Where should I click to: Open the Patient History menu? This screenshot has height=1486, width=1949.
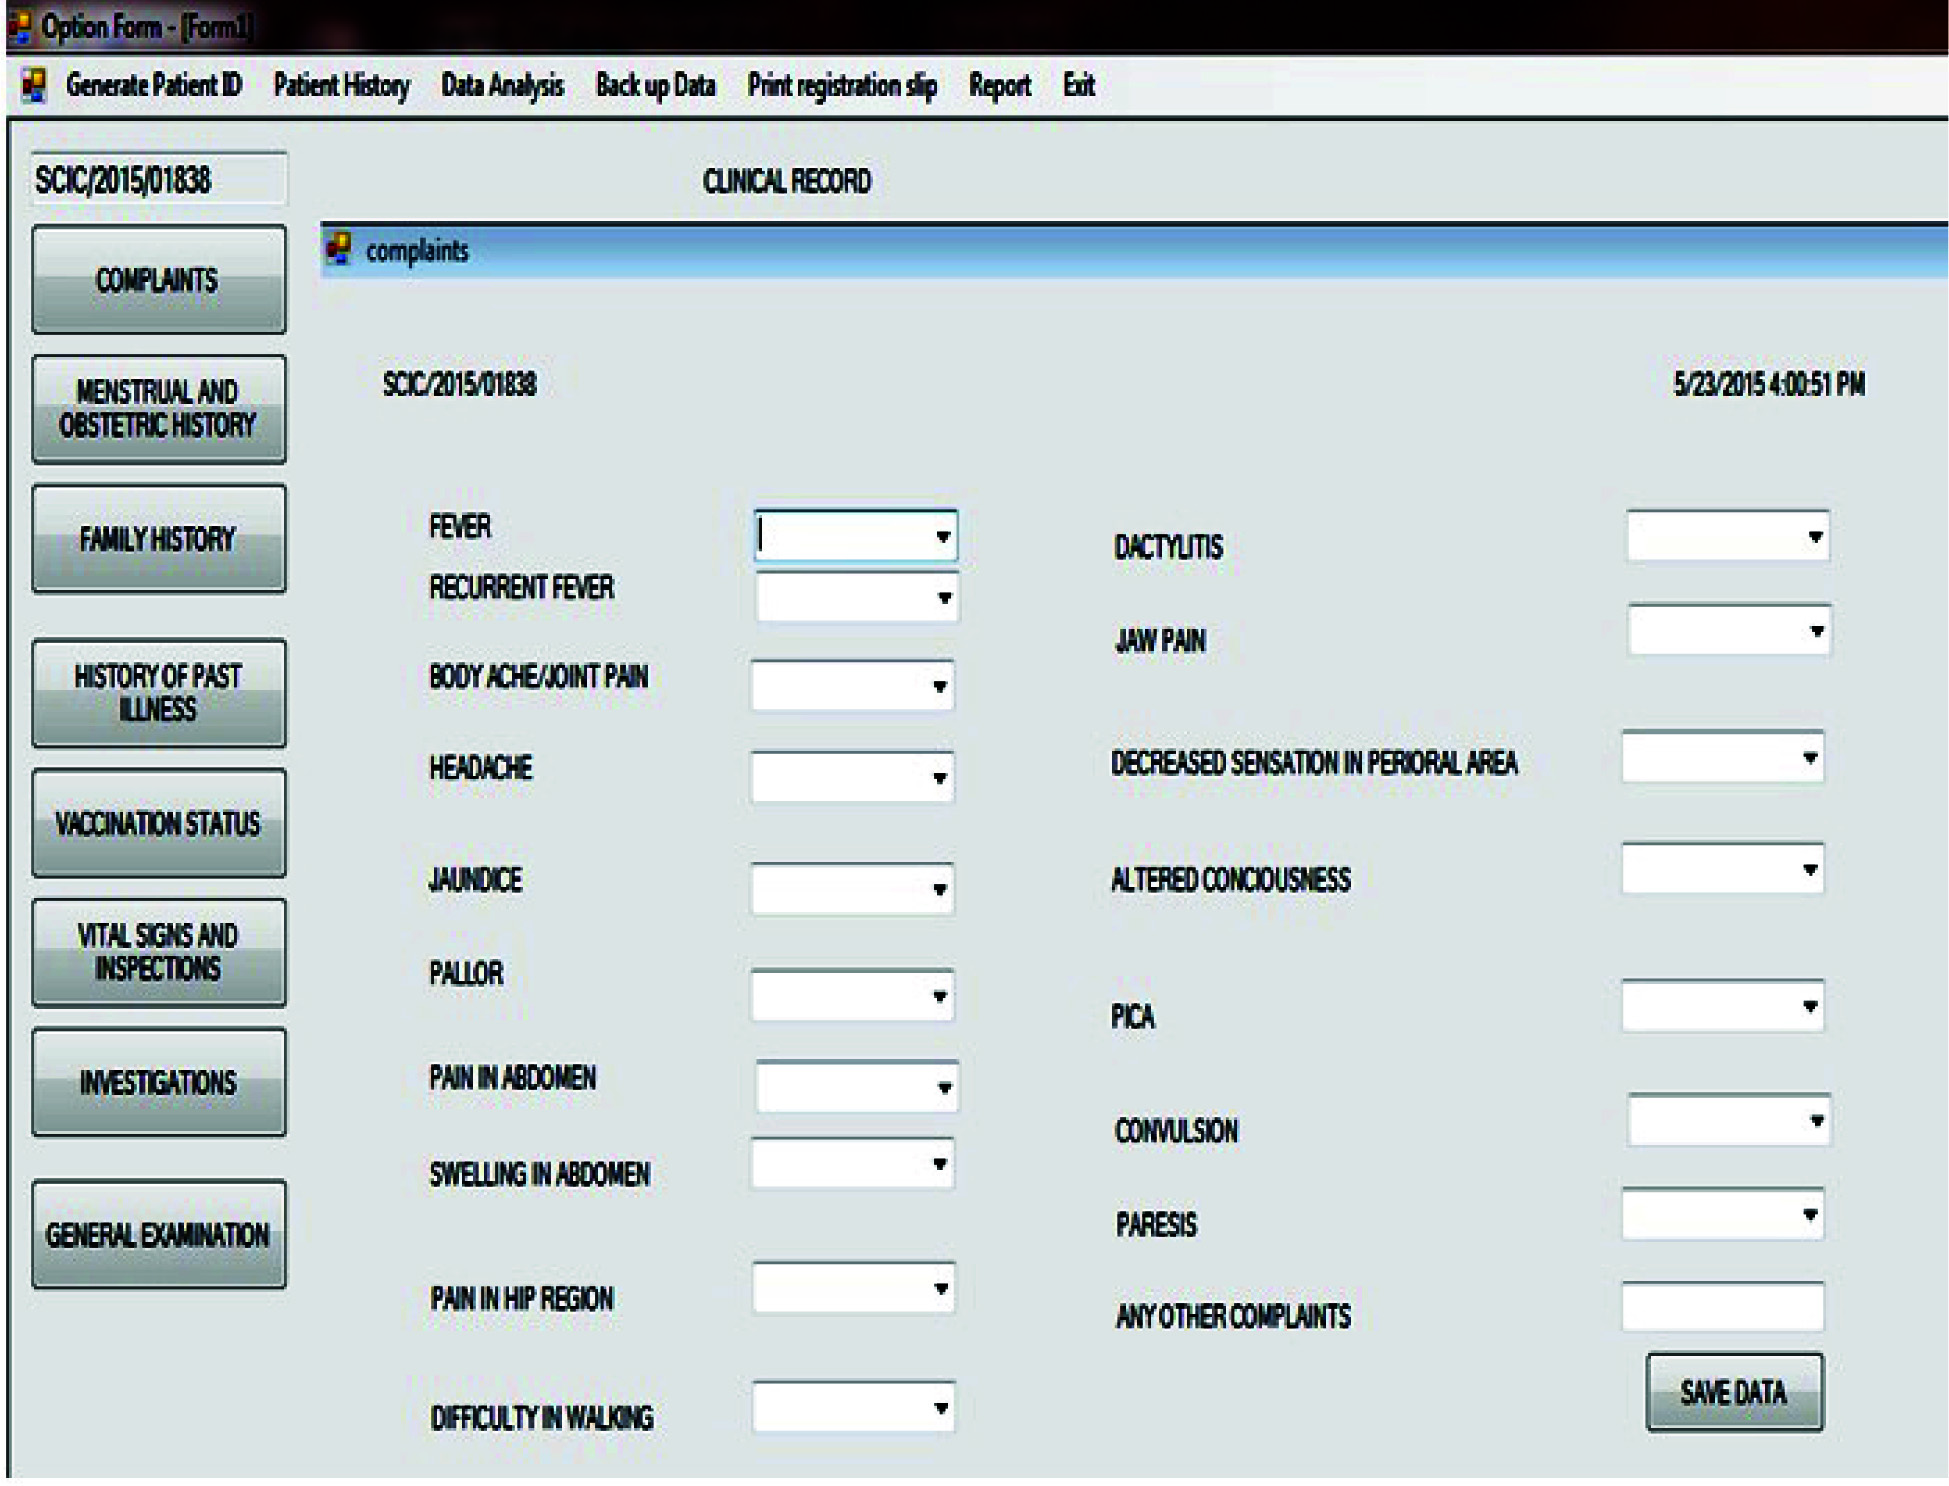click(341, 86)
